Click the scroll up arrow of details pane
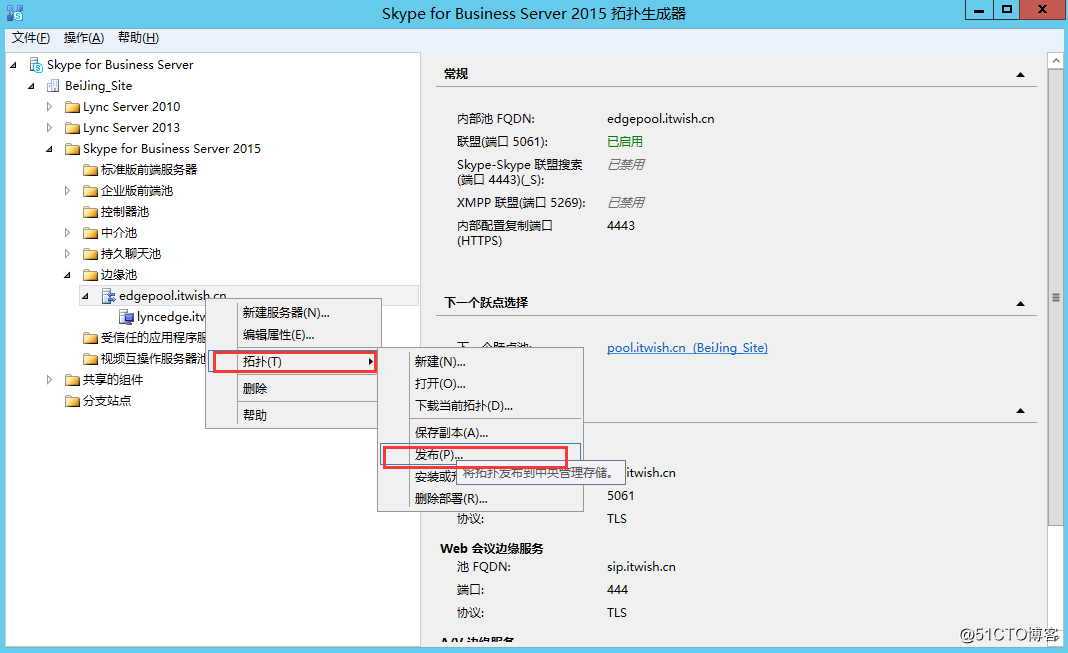The height and width of the screenshot is (653, 1068). 1056,61
